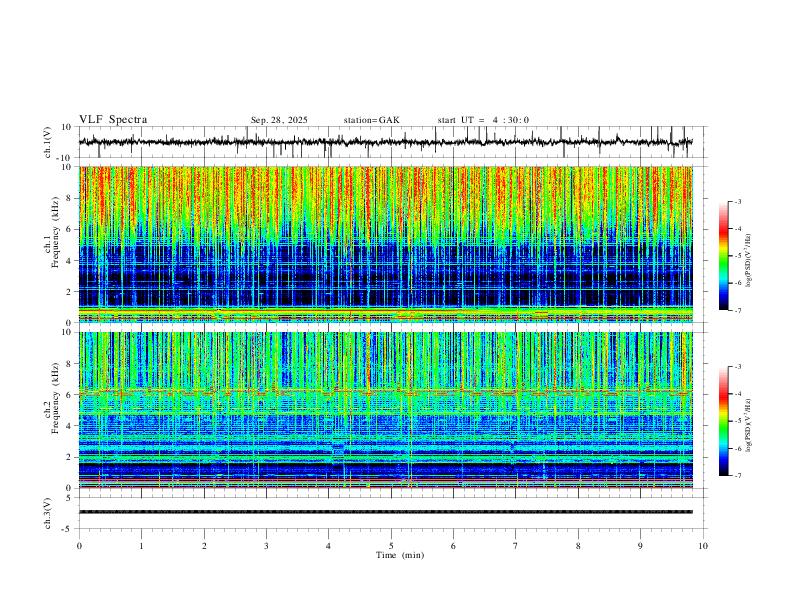Select the date Sep. 28, 2025
792x612 pixels.
pyautogui.click(x=279, y=120)
